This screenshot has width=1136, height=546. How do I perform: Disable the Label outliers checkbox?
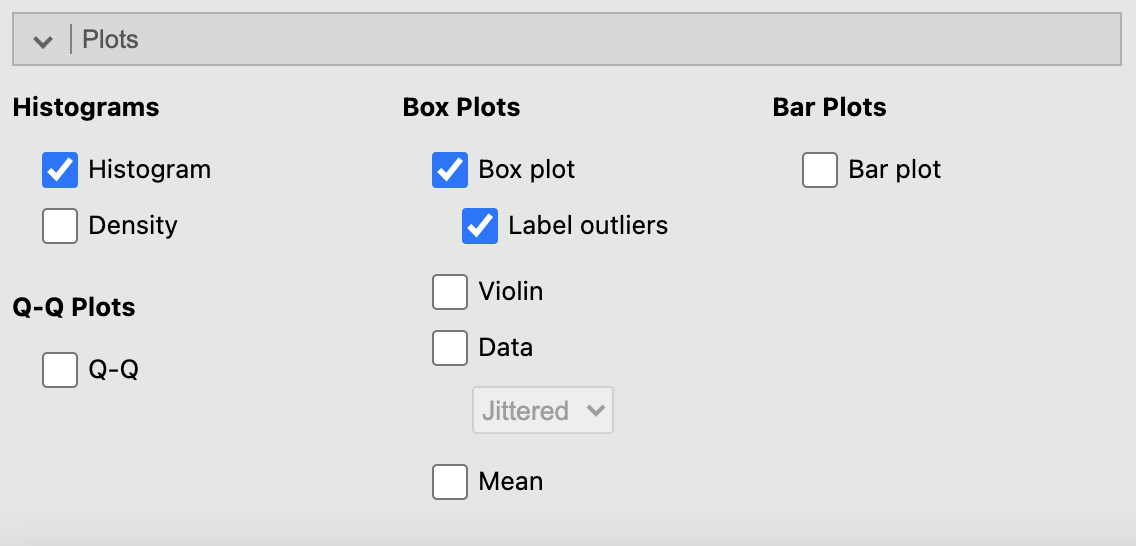[x=480, y=226]
